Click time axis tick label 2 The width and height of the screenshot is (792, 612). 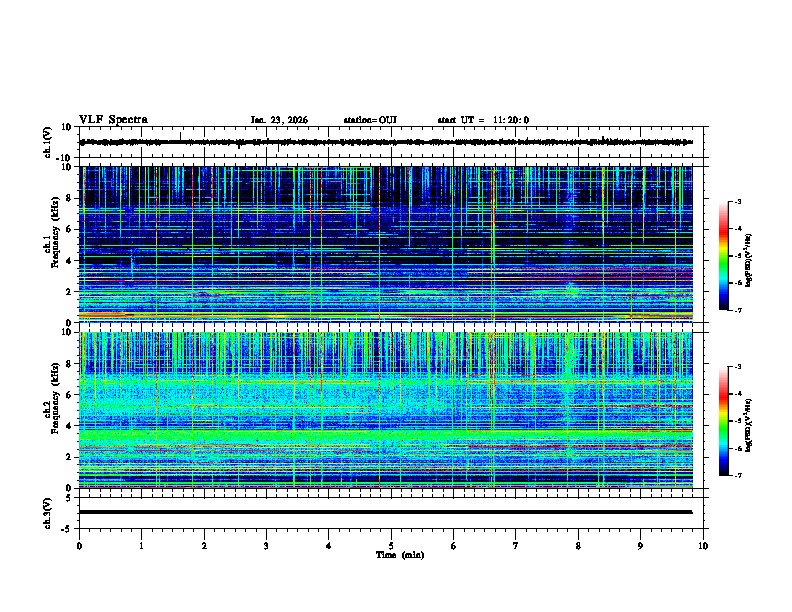[204, 546]
